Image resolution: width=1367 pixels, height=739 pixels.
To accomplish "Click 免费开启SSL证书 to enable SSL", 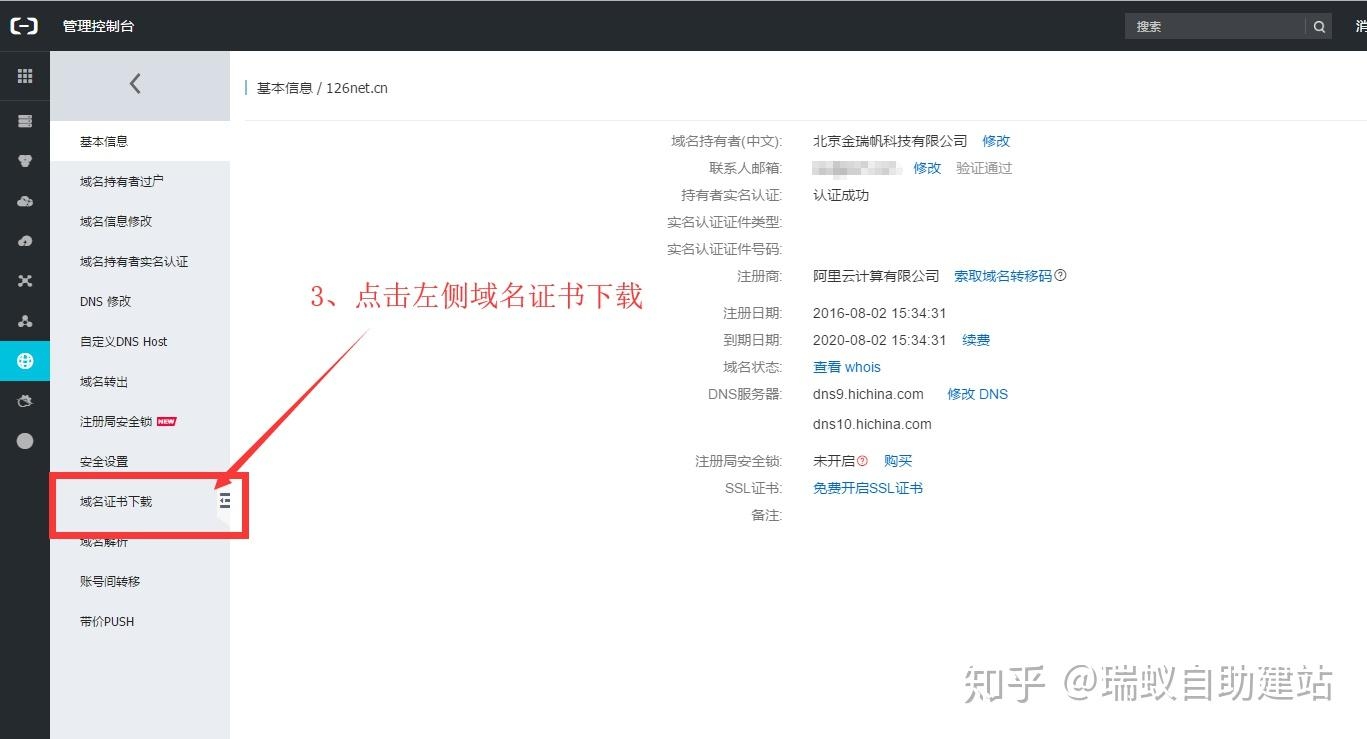I will 868,488.
